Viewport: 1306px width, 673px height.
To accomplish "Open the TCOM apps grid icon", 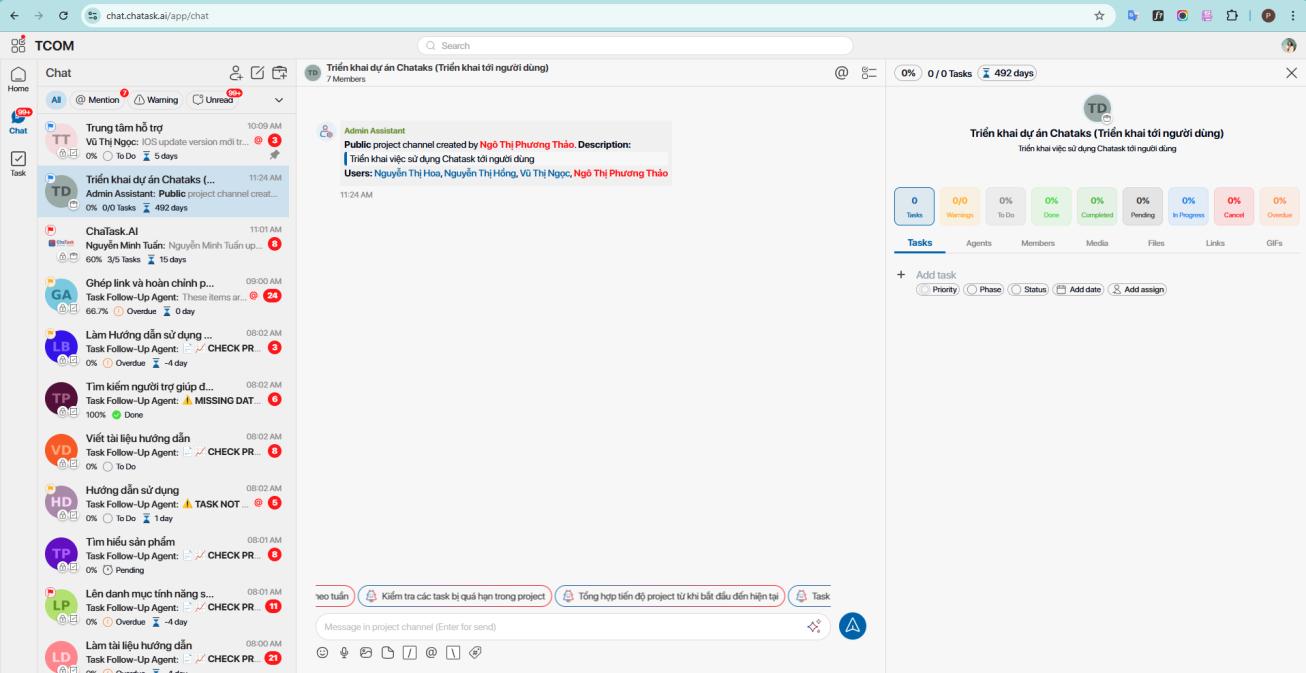I will point(18,45).
